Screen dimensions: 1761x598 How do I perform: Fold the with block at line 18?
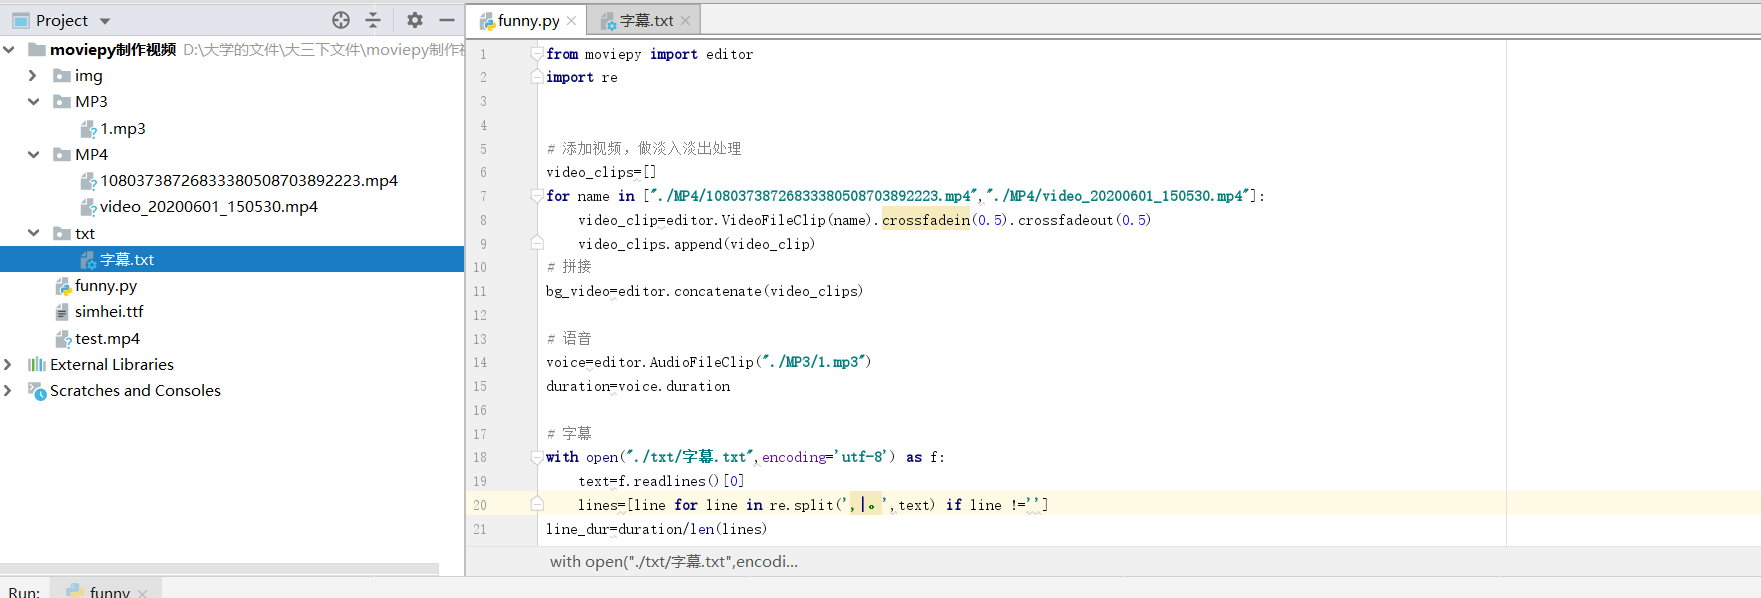(537, 457)
